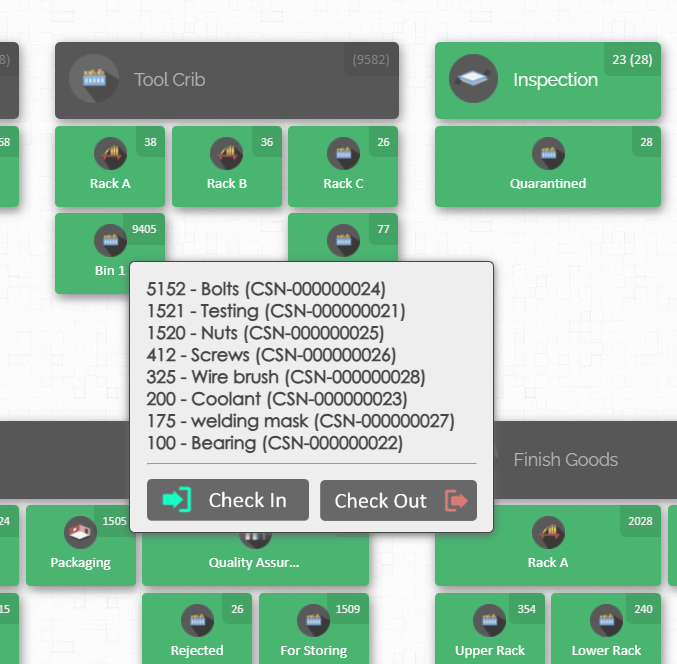Click the Quarantined count 28

(646, 142)
